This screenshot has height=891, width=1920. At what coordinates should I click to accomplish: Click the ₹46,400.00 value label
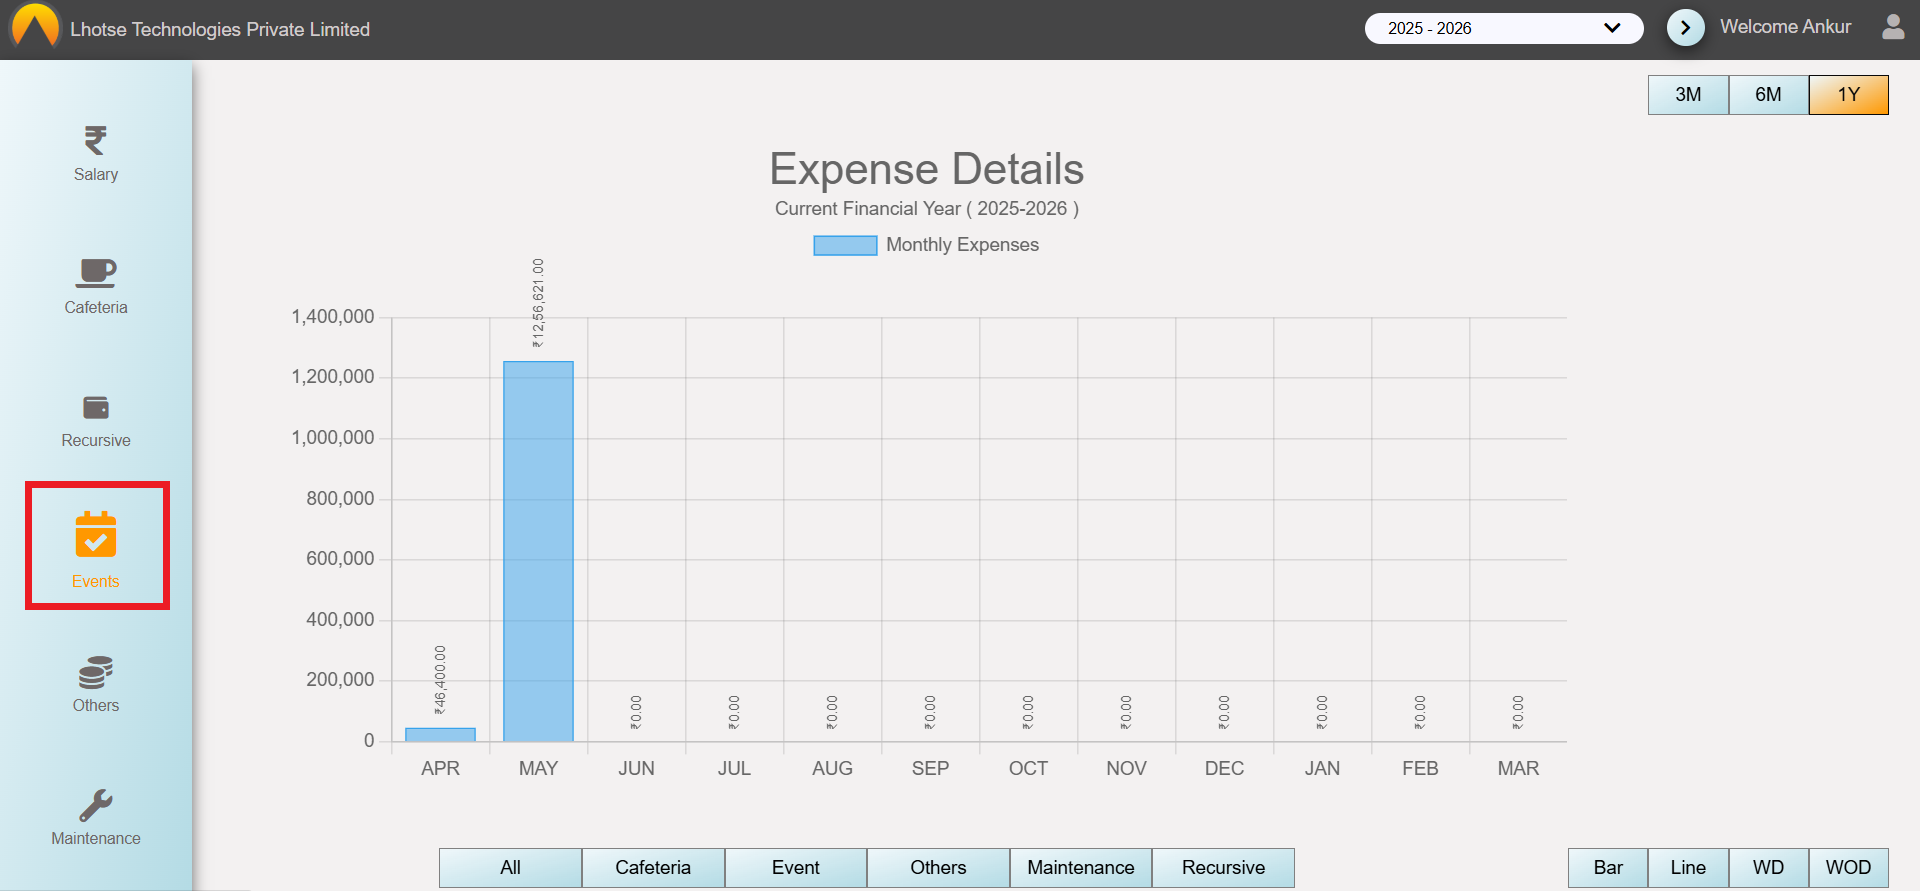coord(440,680)
